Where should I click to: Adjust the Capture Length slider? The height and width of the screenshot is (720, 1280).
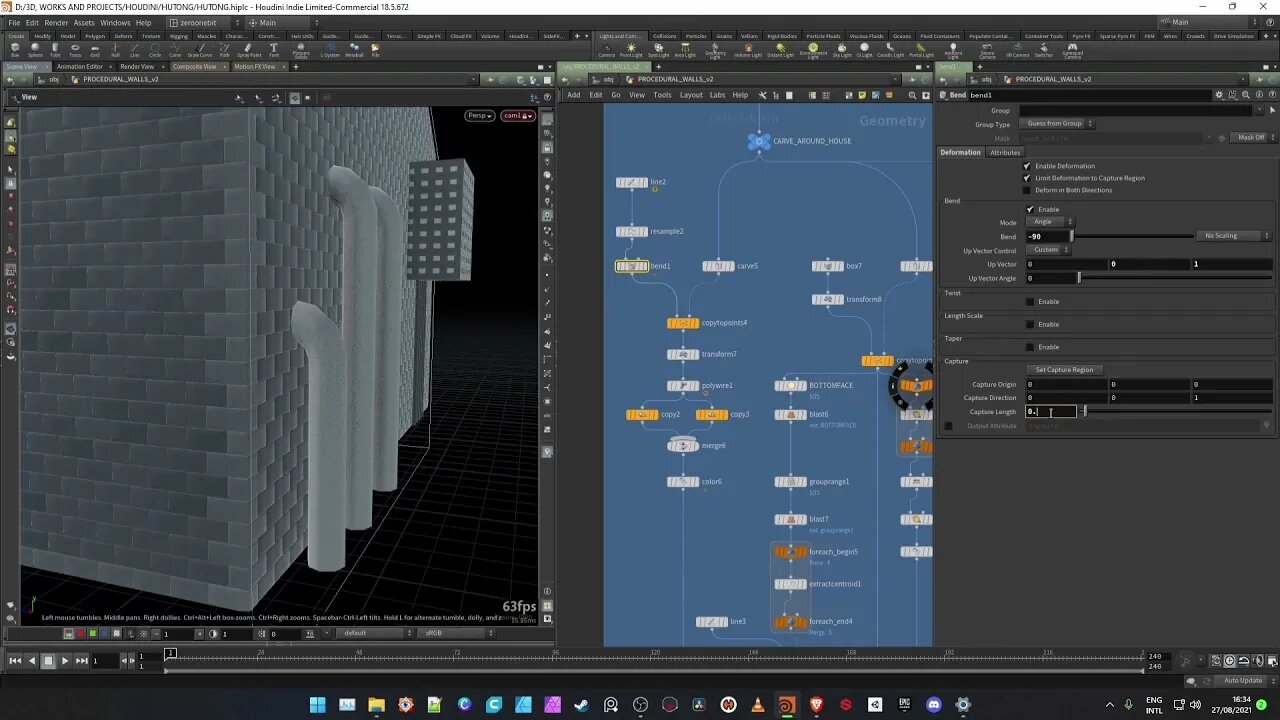click(1177, 412)
